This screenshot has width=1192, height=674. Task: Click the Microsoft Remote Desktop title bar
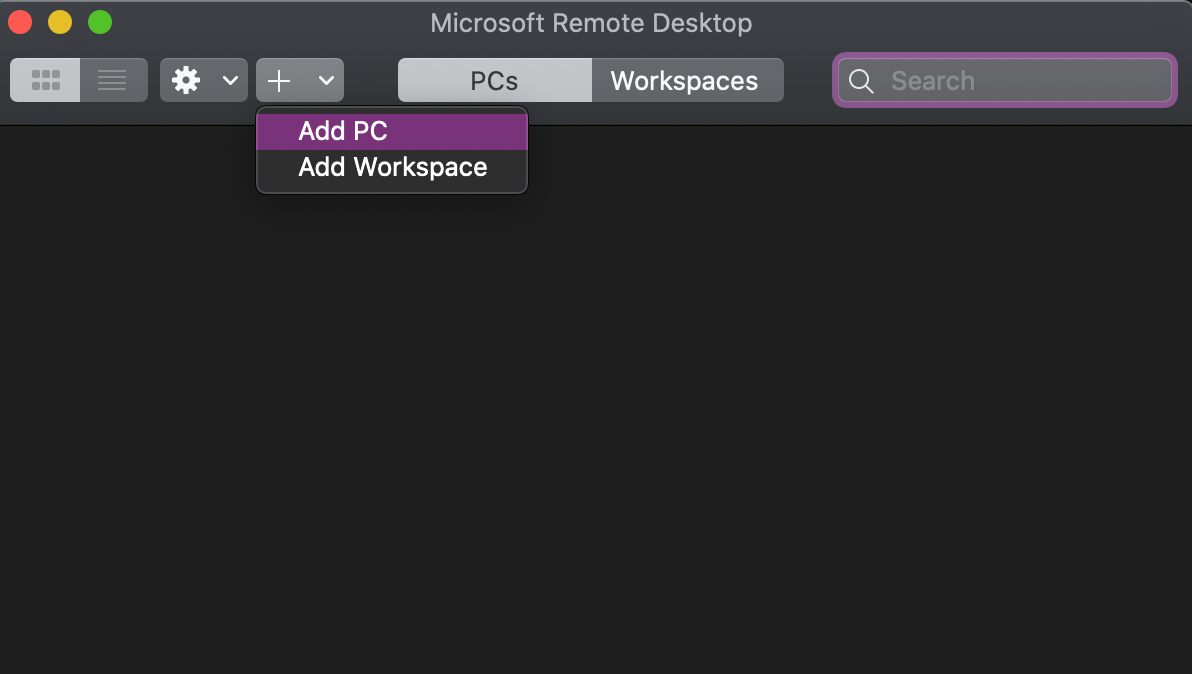point(591,22)
